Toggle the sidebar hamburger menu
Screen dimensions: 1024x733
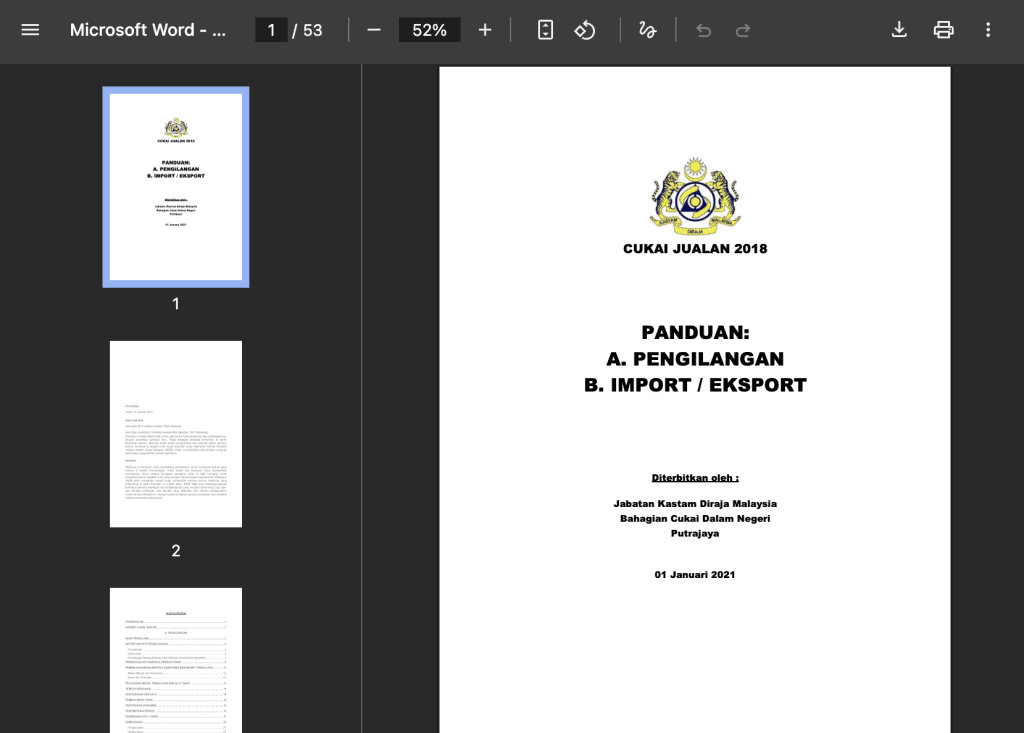(x=30, y=30)
